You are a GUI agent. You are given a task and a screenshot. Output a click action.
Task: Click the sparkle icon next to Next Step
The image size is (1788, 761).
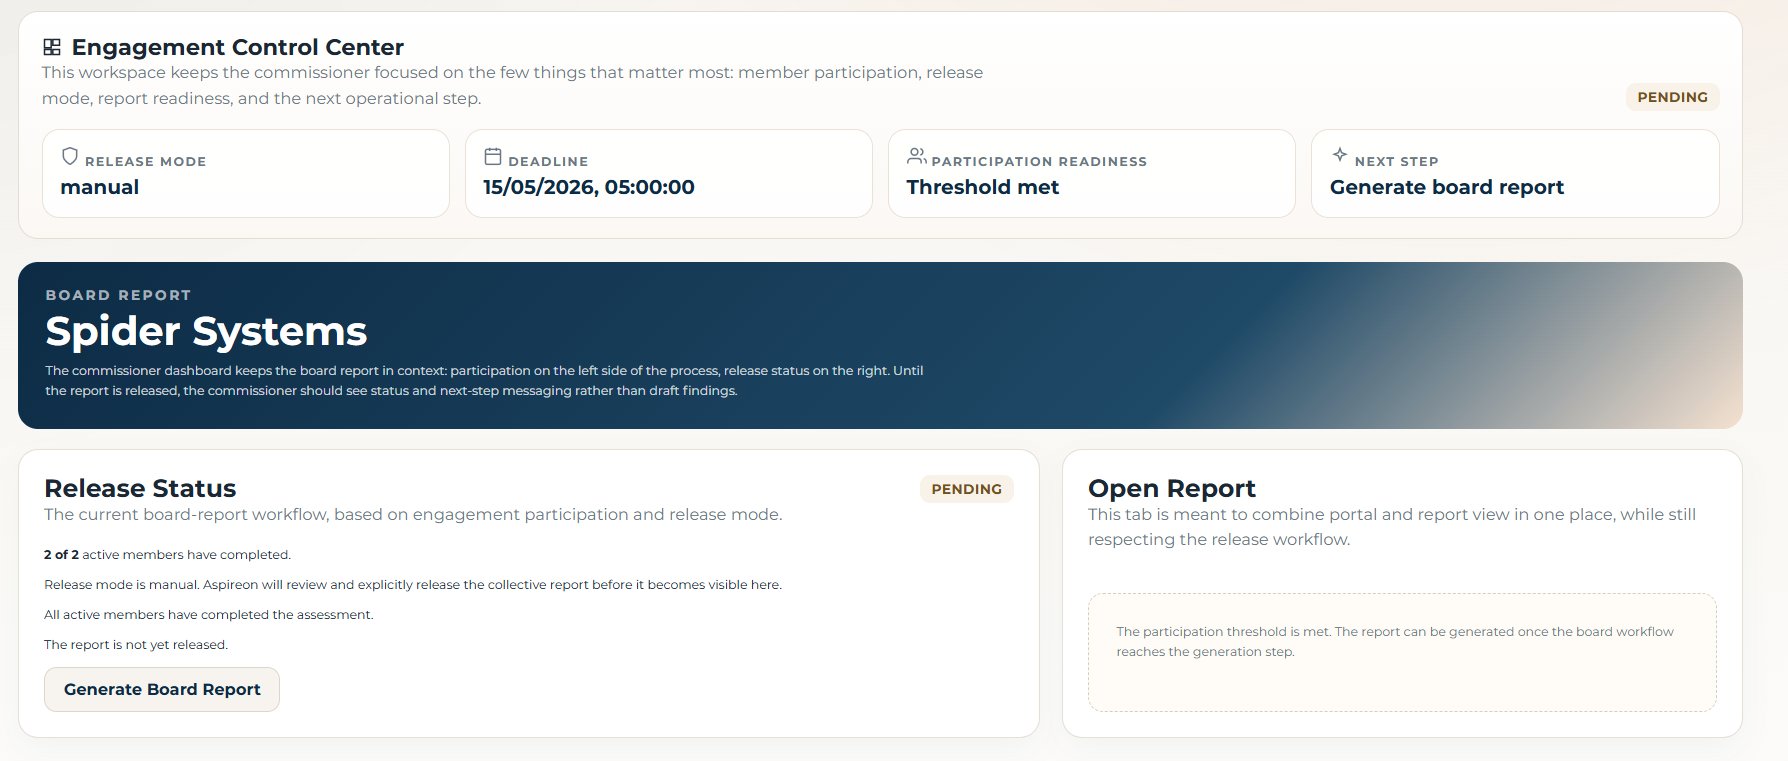[x=1340, y=155]
